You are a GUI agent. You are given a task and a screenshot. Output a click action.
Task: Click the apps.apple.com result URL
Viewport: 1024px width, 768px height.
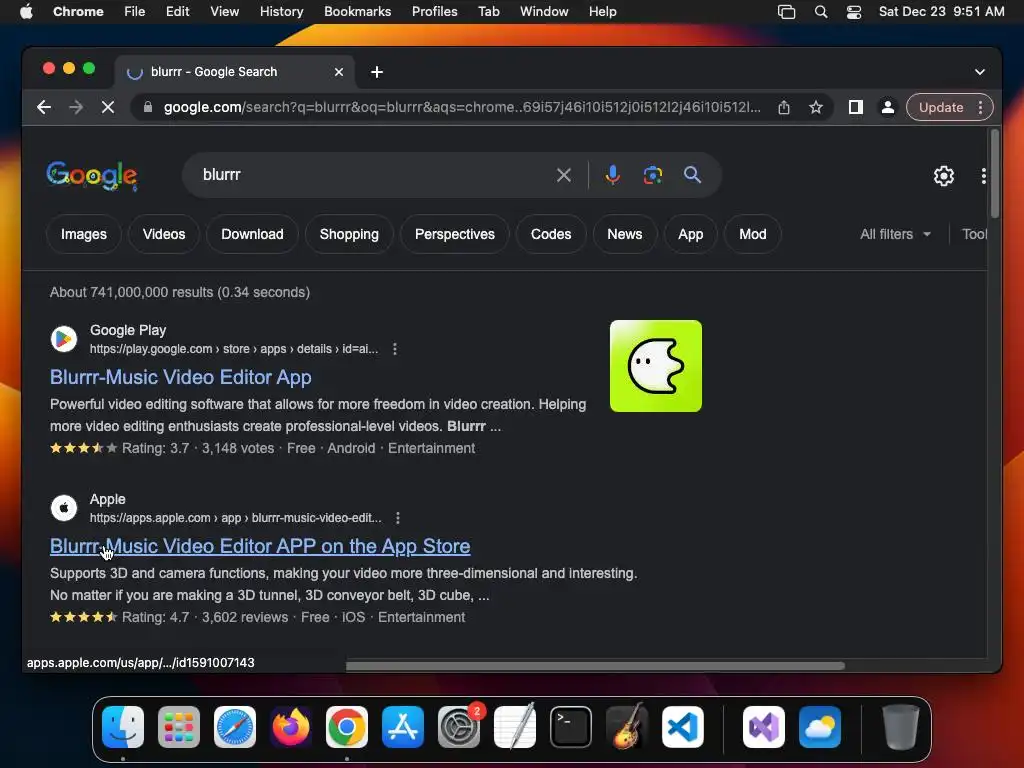[235, 518]
